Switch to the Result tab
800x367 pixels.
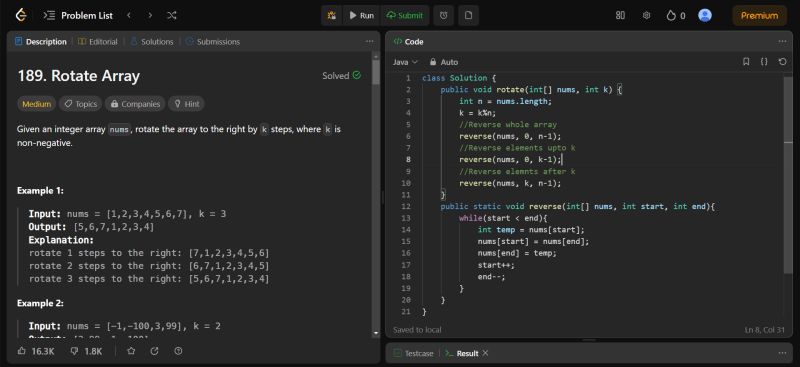462,353
